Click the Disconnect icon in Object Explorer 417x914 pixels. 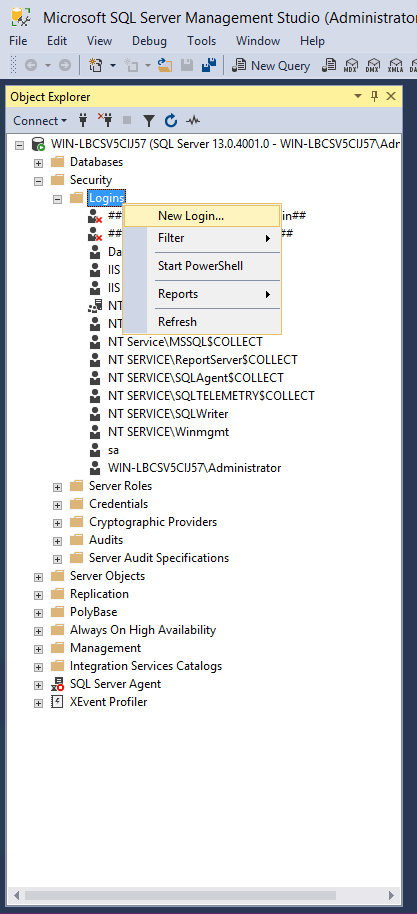click(x=105, y=121)
